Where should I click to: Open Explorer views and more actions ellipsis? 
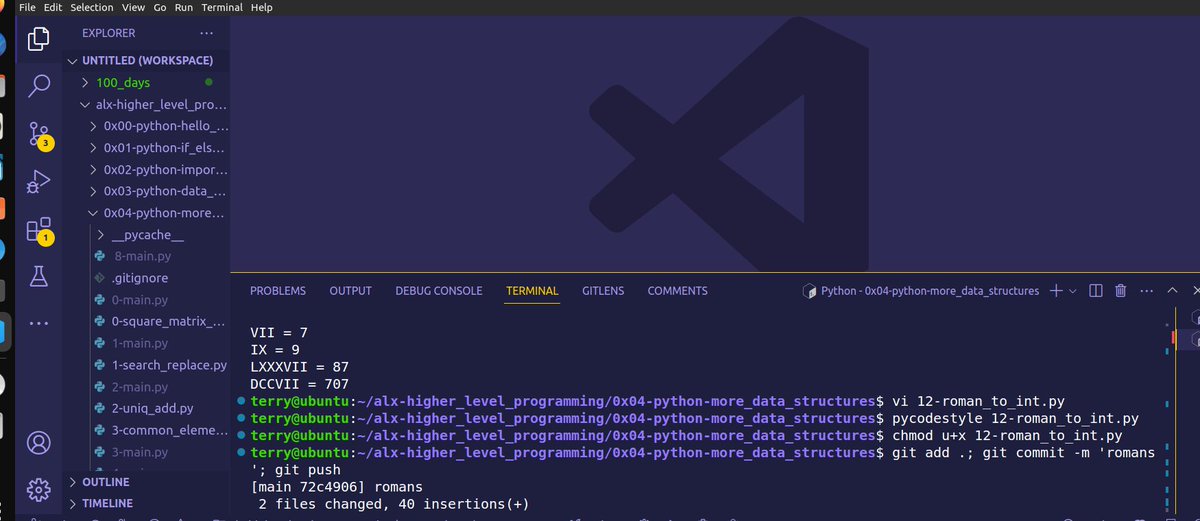(x=207, y=33)
